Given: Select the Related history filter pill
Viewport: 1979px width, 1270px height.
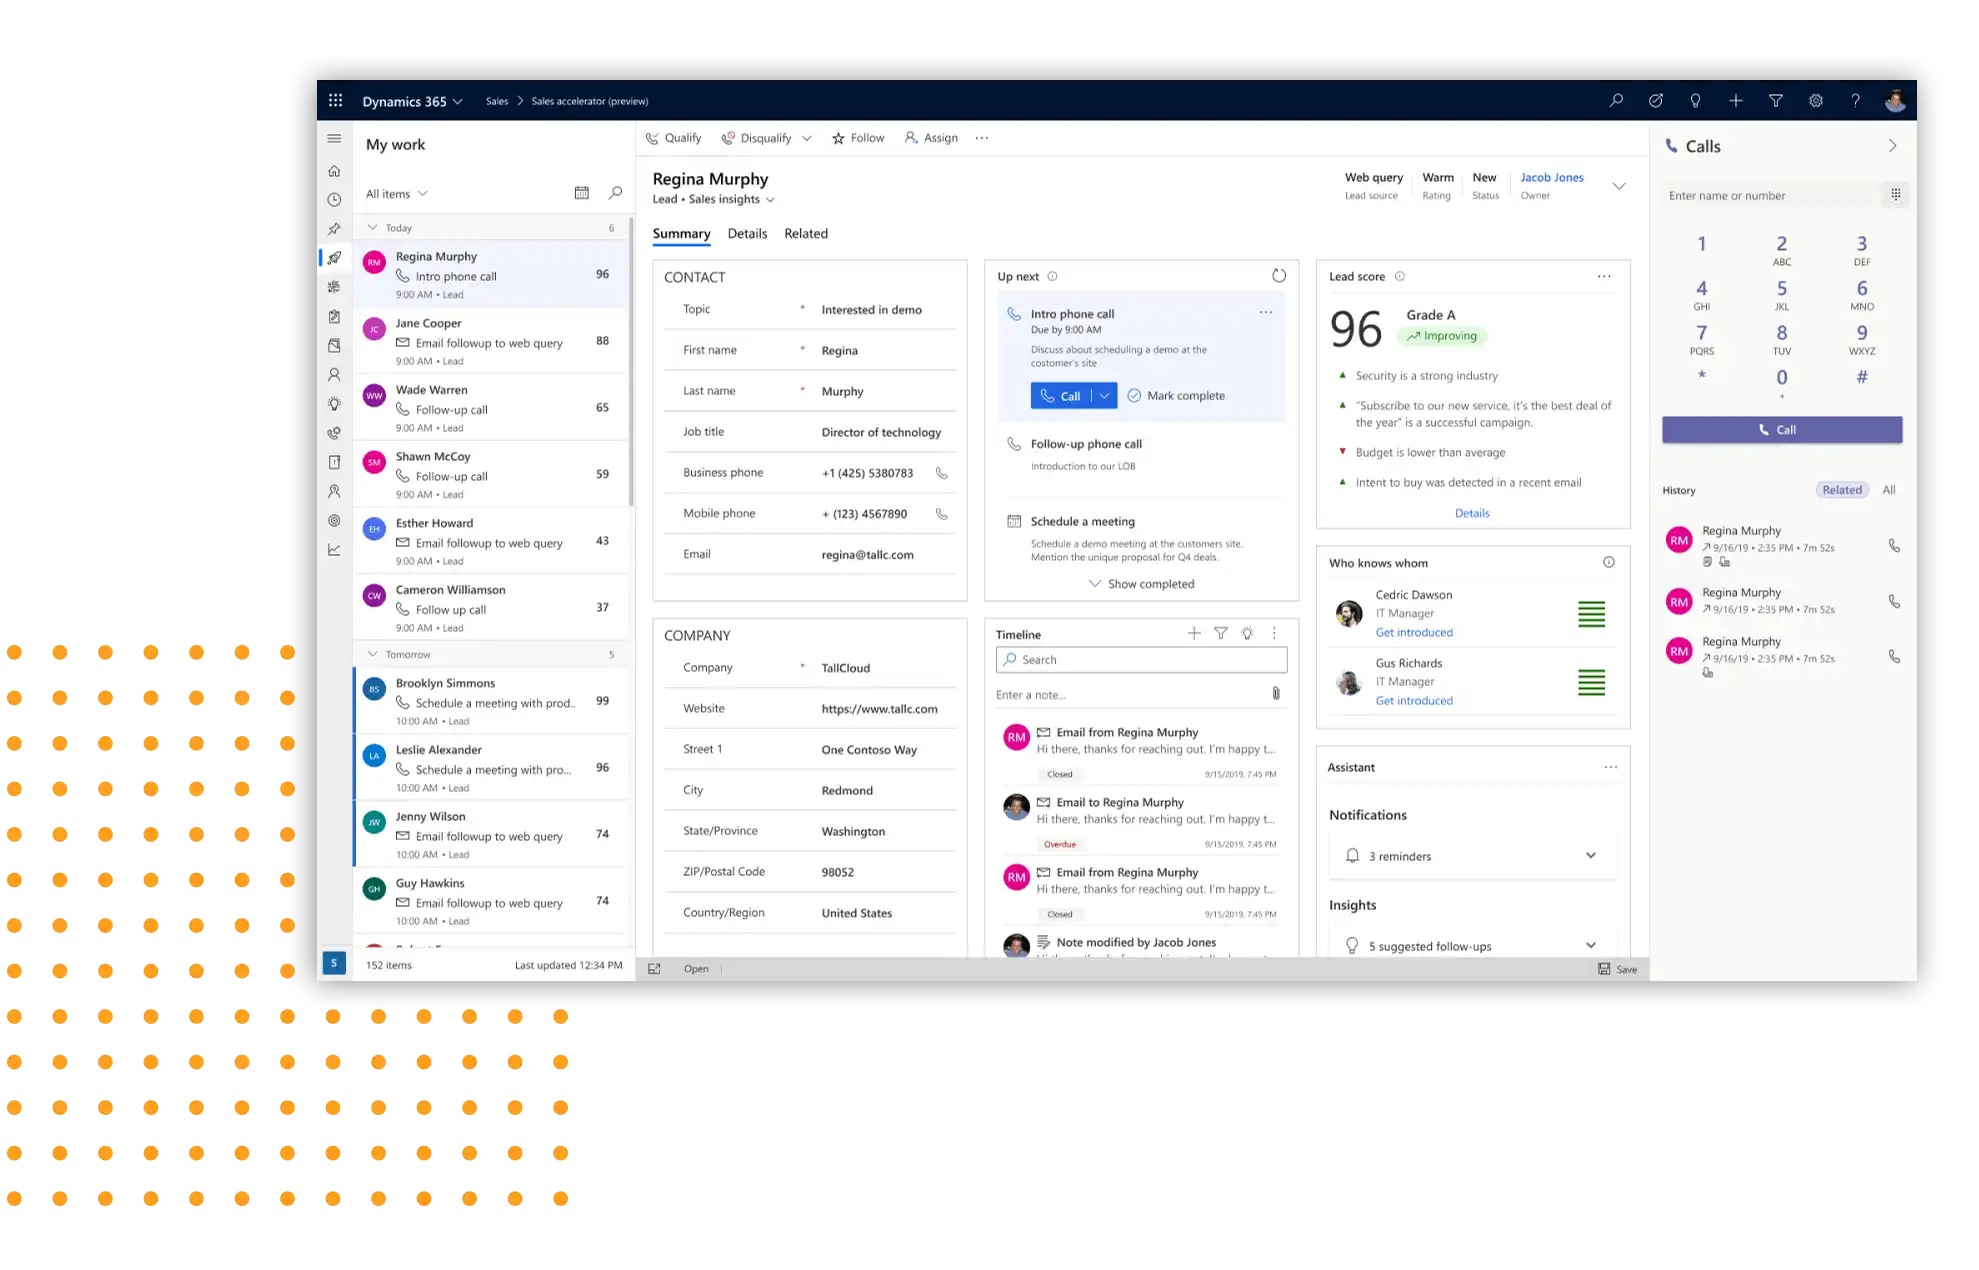Looking at the screenshot, I should coord(1841,490).
